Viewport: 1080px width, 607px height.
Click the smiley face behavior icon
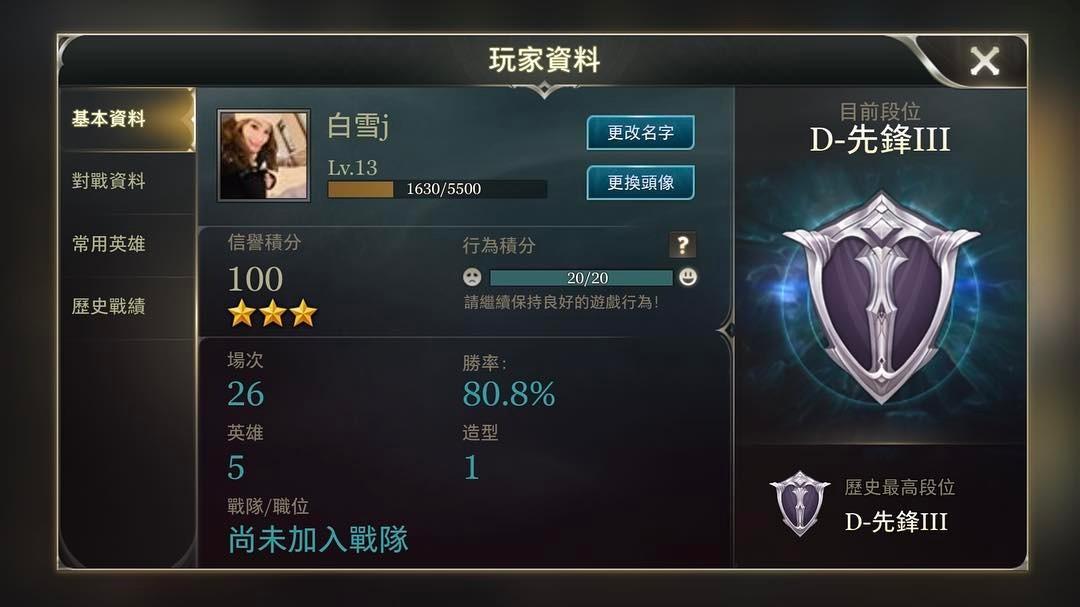(x=687, y=277)
